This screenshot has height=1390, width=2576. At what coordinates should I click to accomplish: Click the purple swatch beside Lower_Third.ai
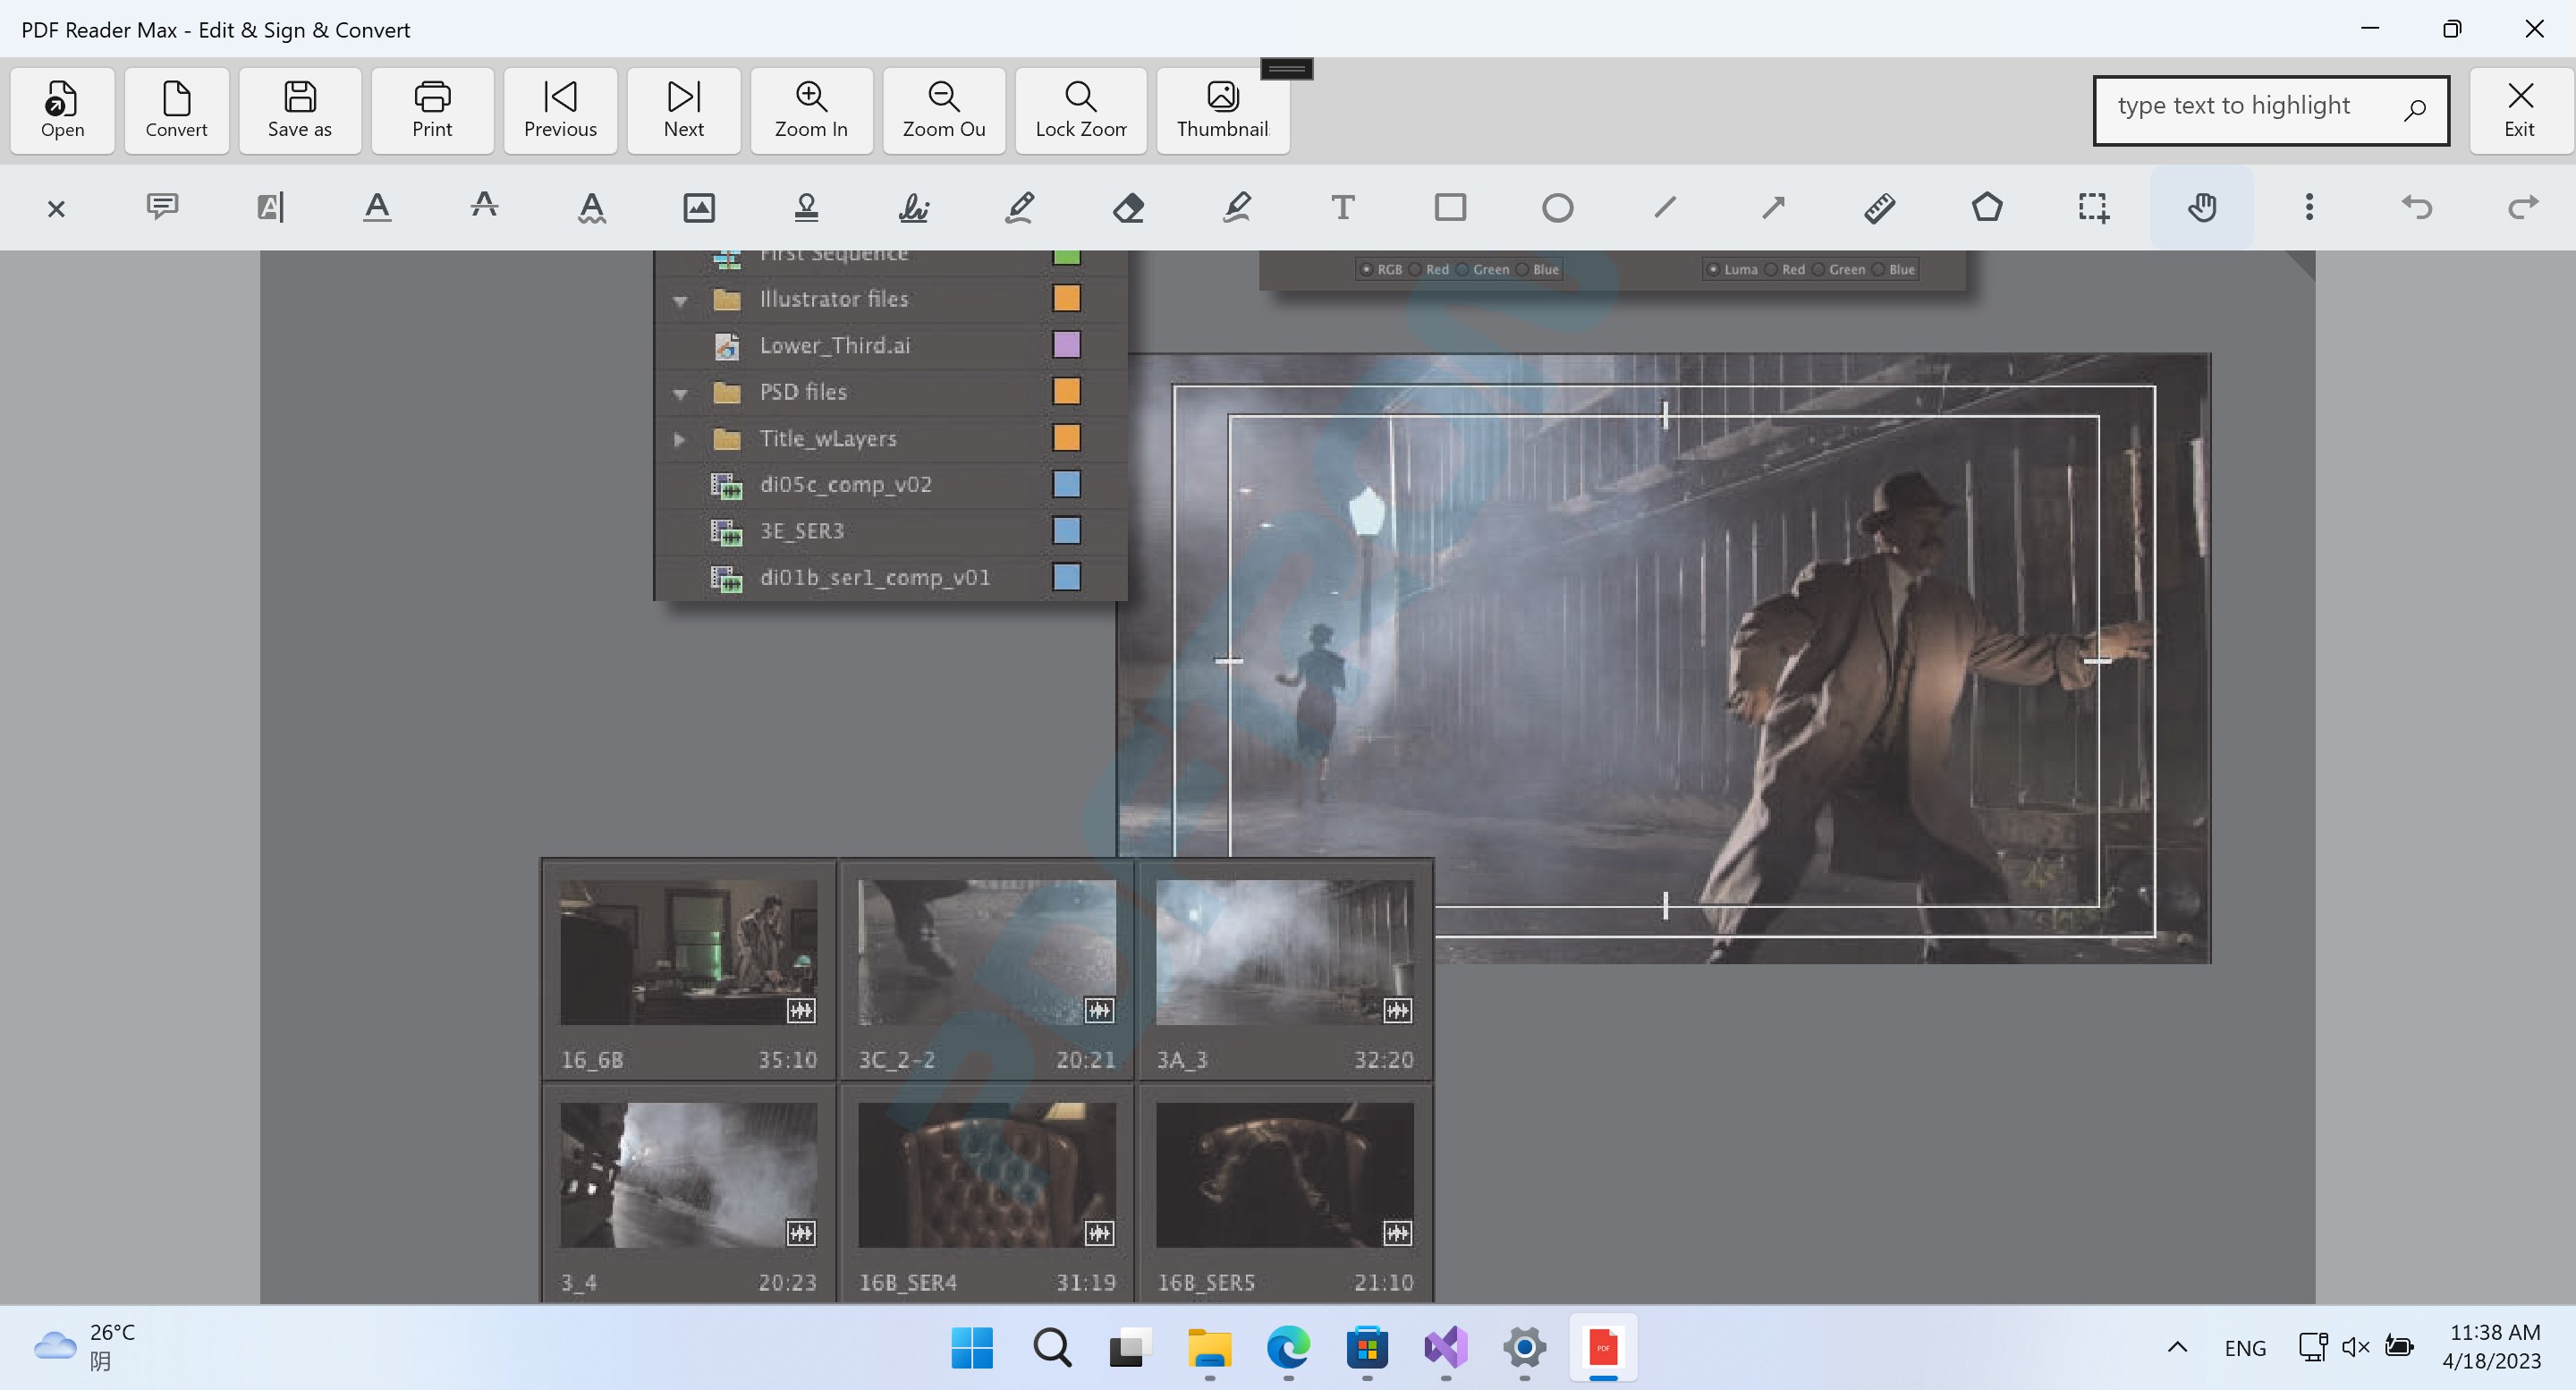coord(1066,345)
